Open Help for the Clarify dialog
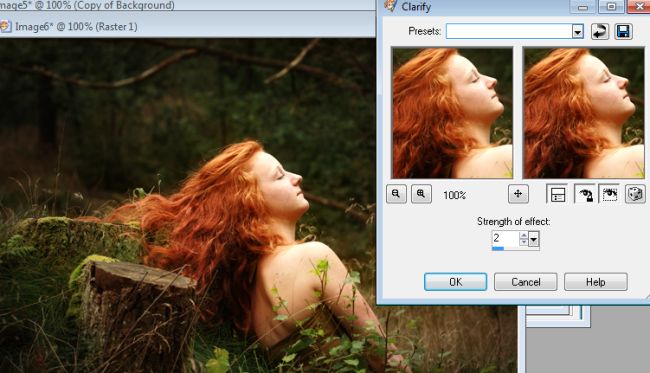The width and height of the screenshot is (650, 373). tap(596, 282)
